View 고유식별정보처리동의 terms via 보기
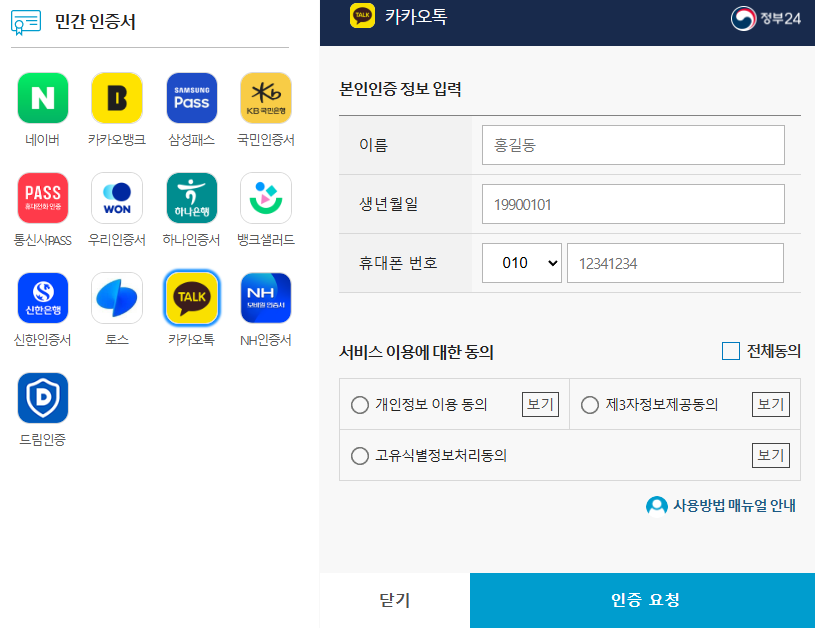815x628 pixels. (771, 455)
